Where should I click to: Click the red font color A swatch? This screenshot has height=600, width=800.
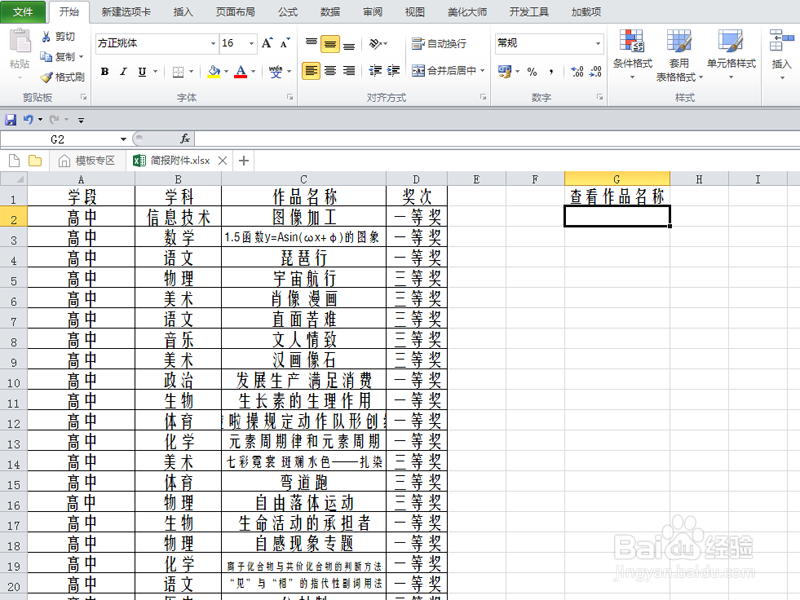point(240,72)
